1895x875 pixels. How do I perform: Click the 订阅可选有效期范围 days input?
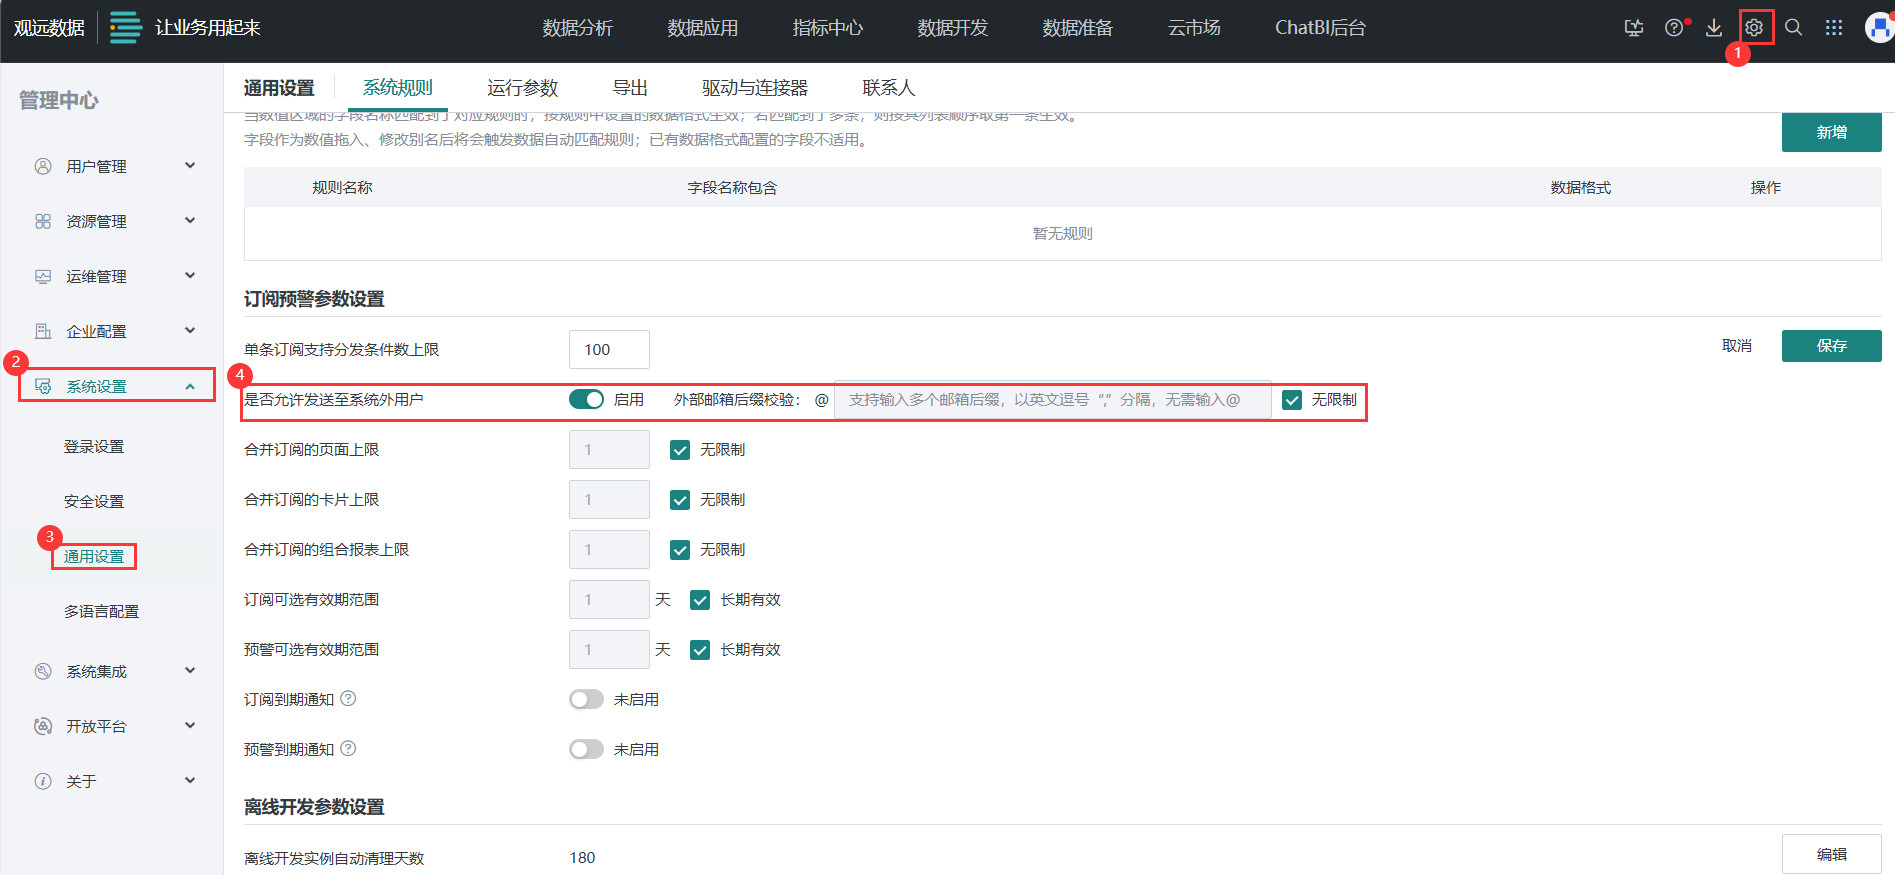coord(609,599)
